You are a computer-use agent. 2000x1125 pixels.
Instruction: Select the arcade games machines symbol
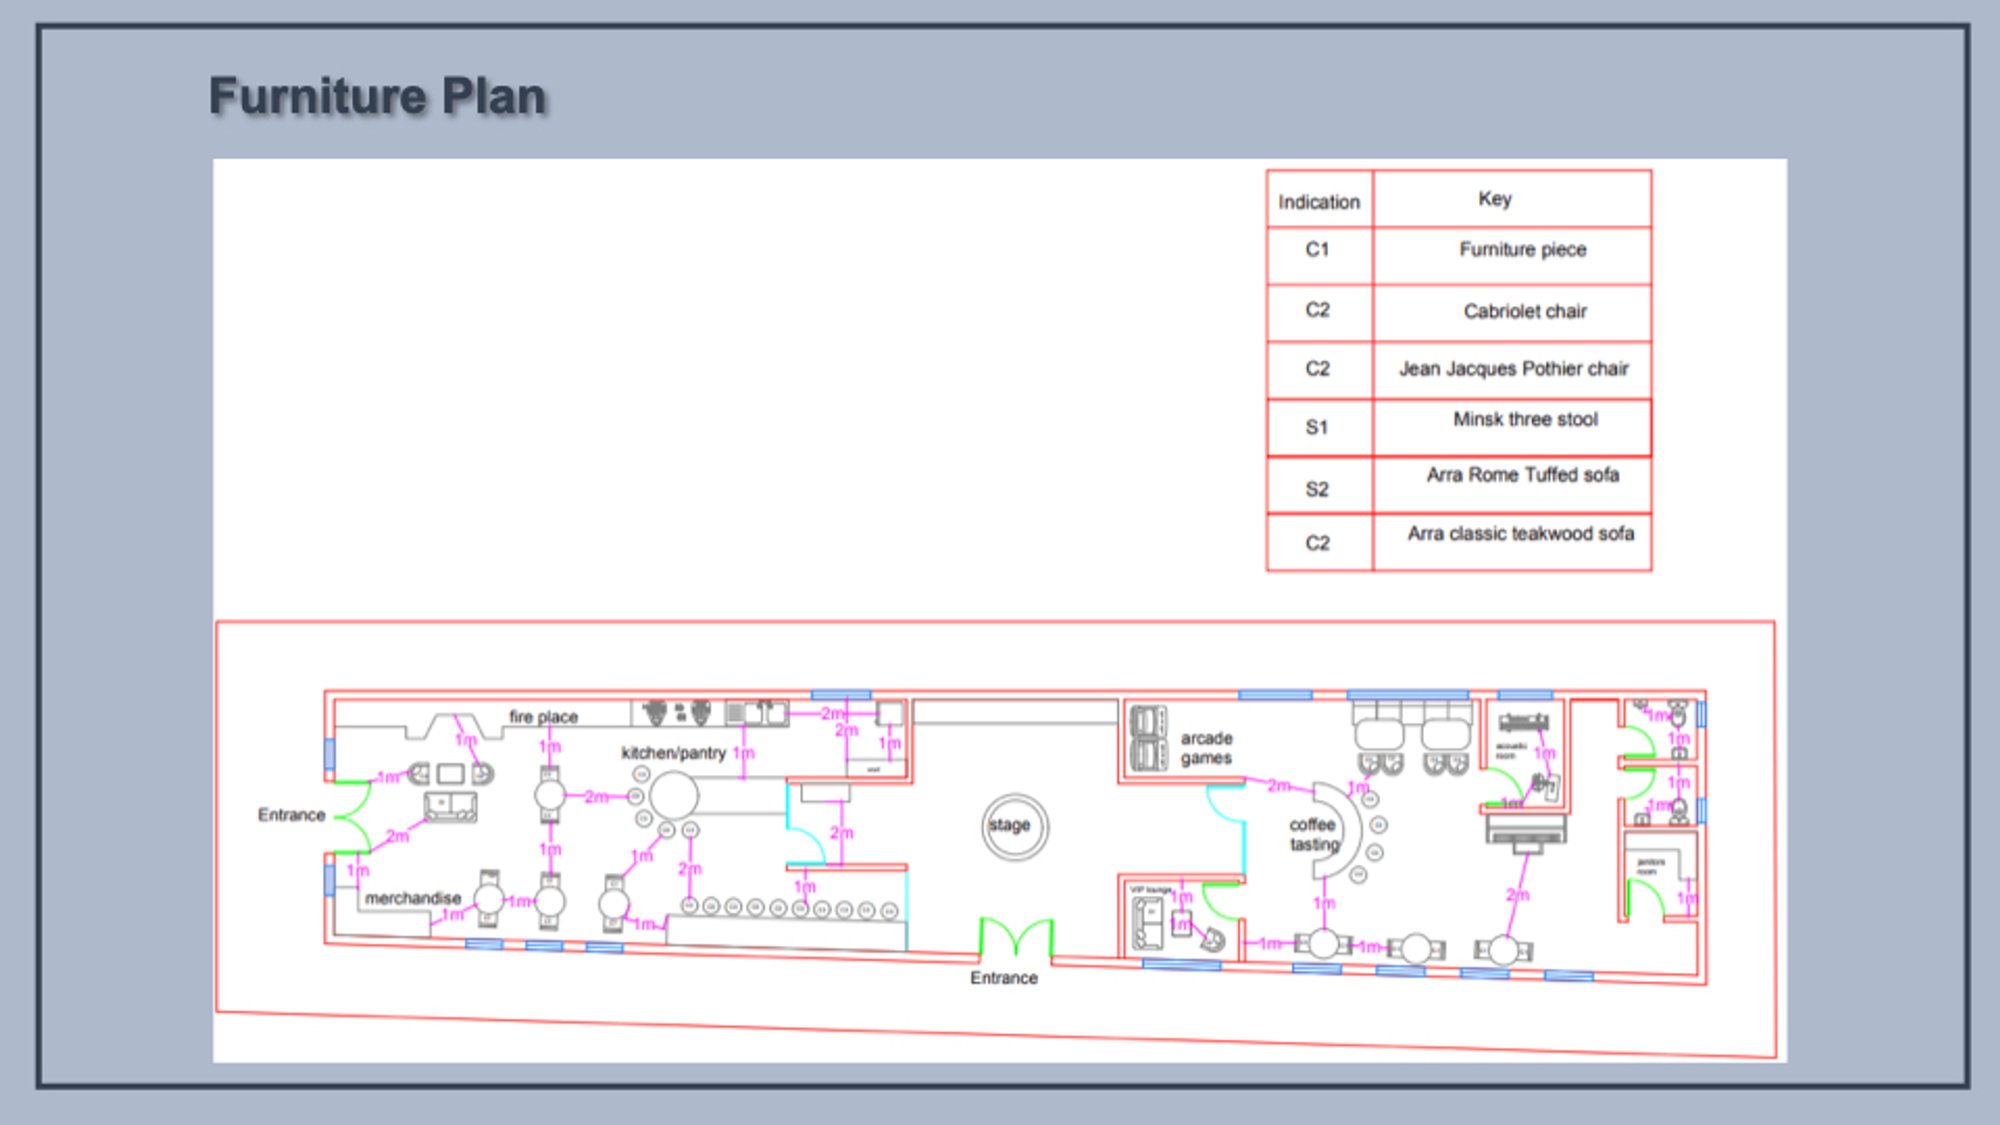[x=1148, y=738]
